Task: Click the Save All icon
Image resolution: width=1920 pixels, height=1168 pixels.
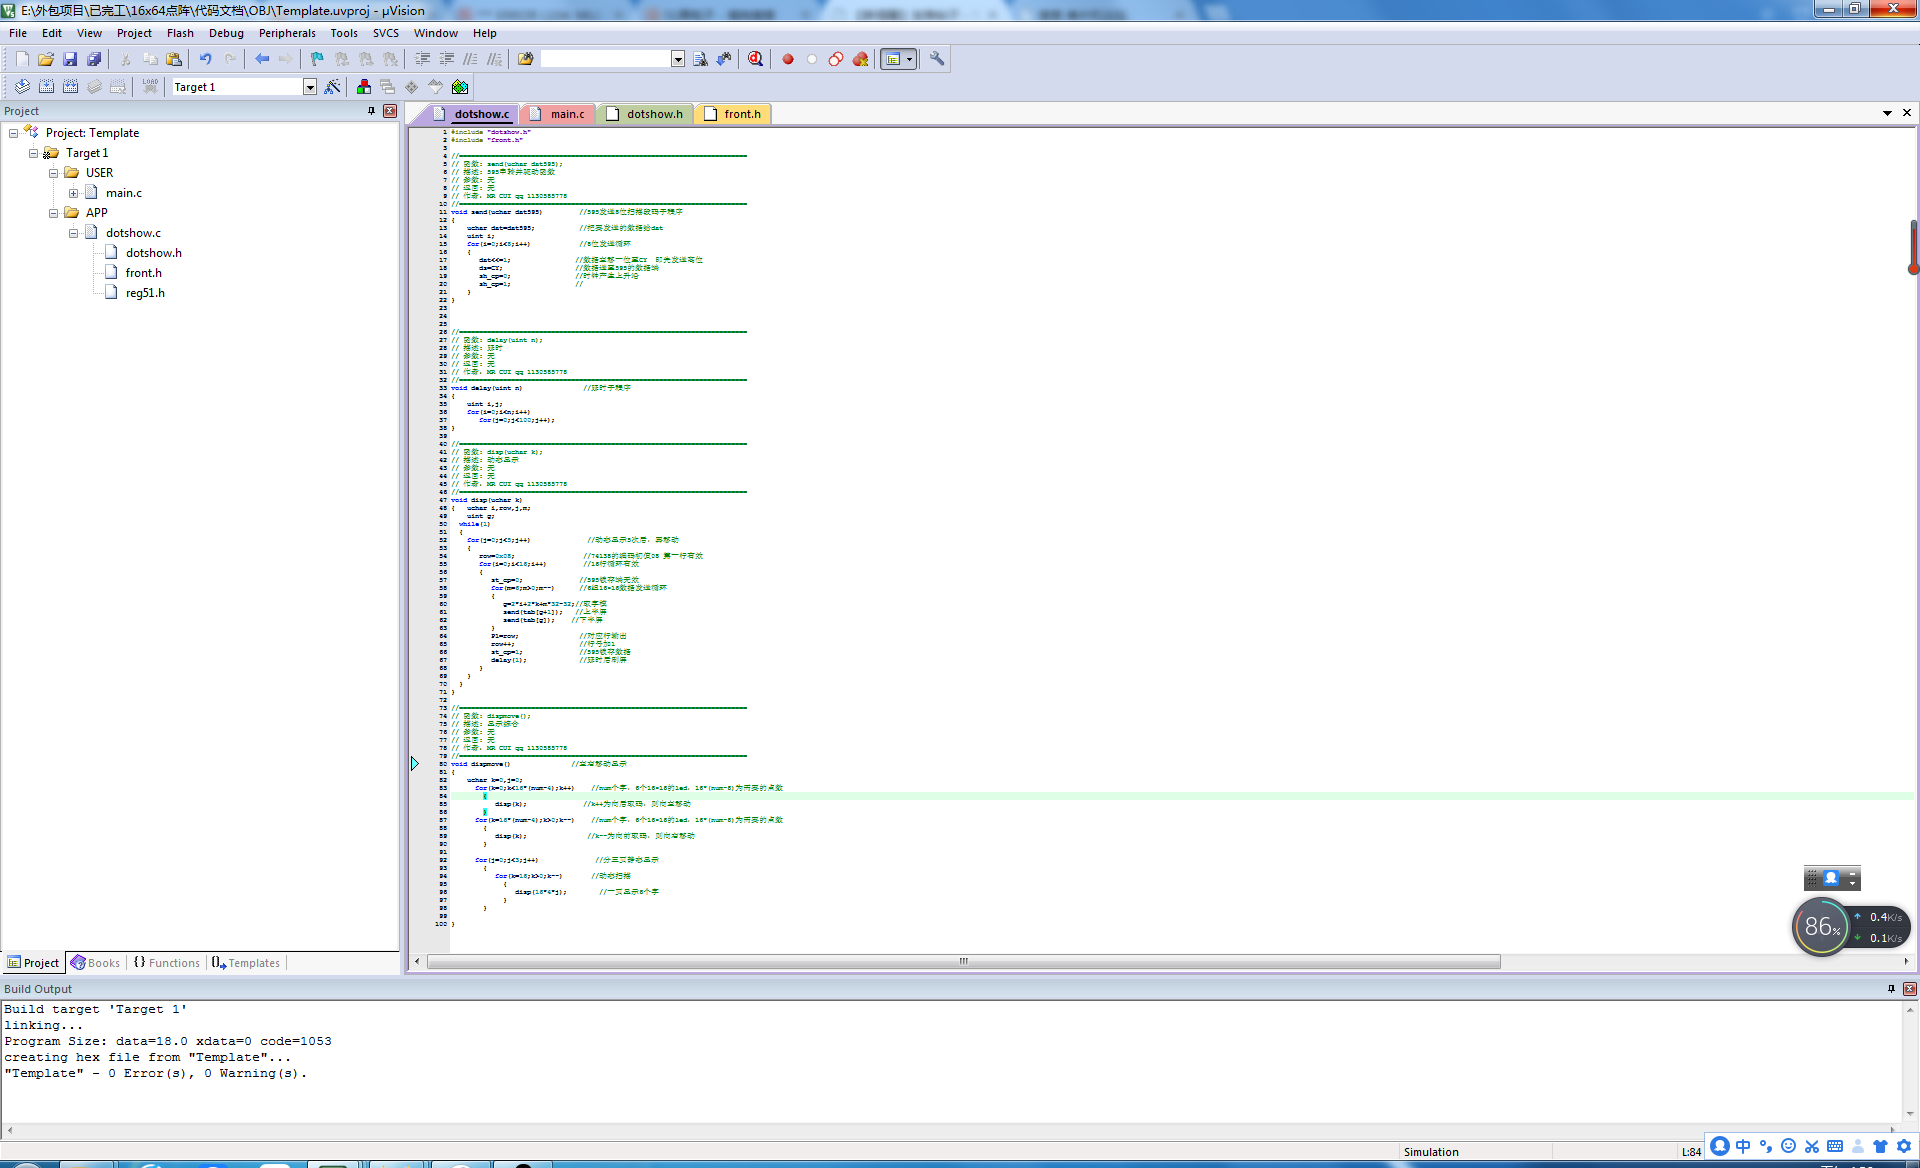Action: [x=94, y=59]
